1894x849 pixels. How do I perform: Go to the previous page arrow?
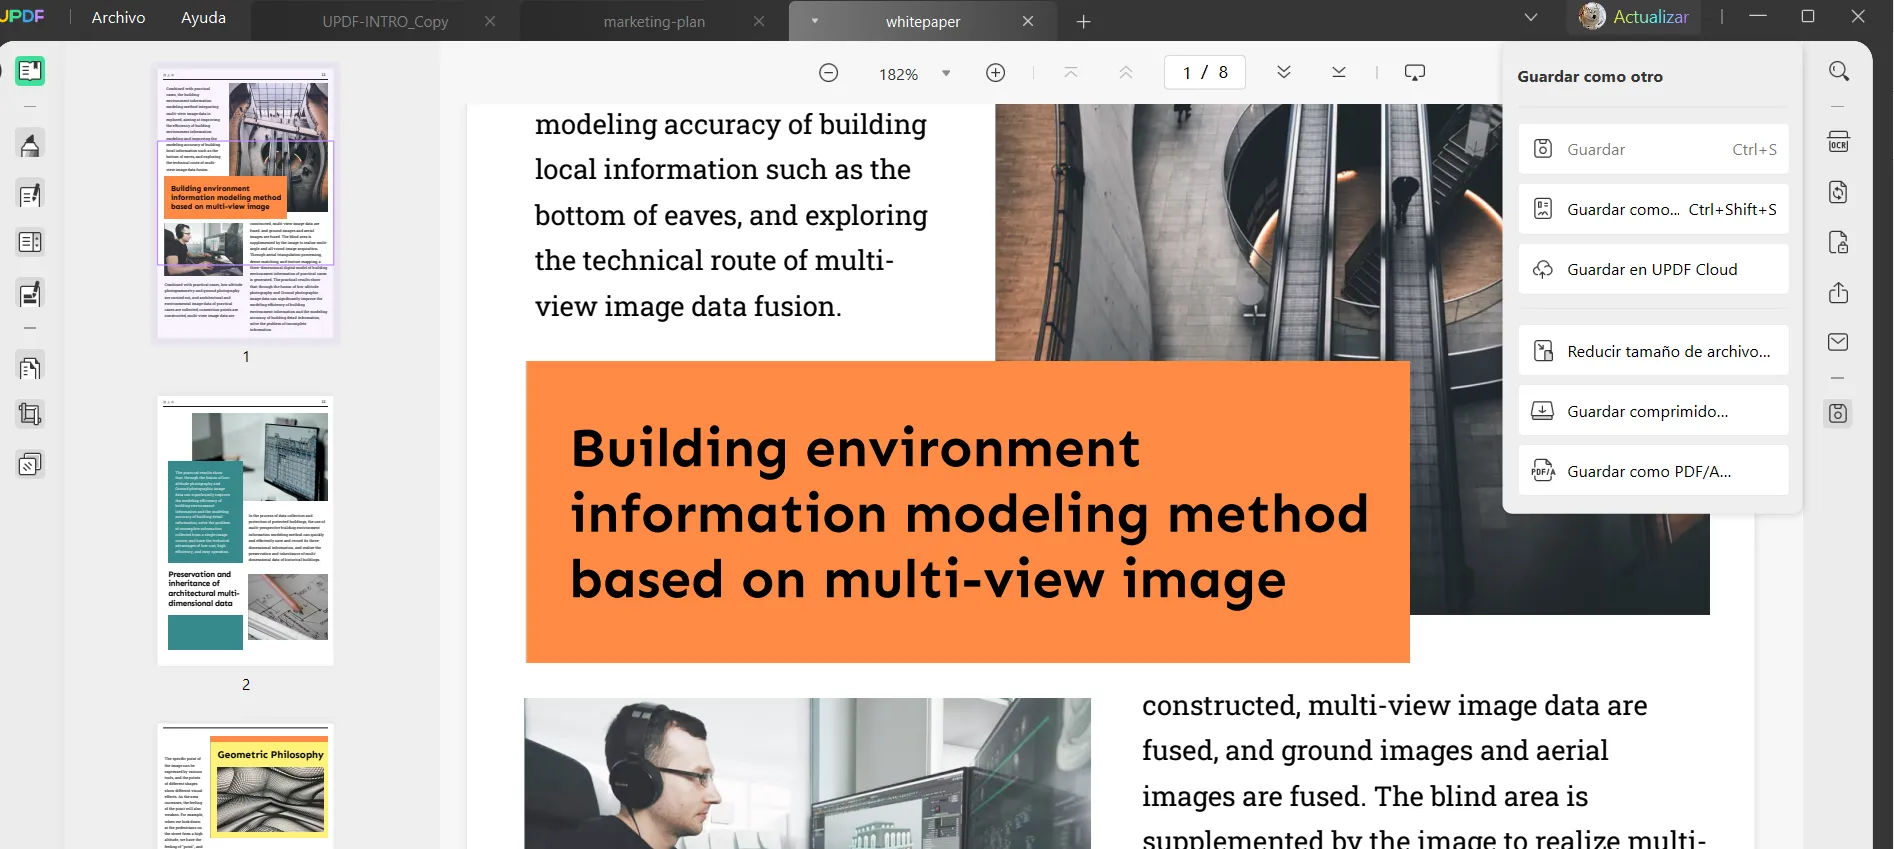click(1126, 72)
